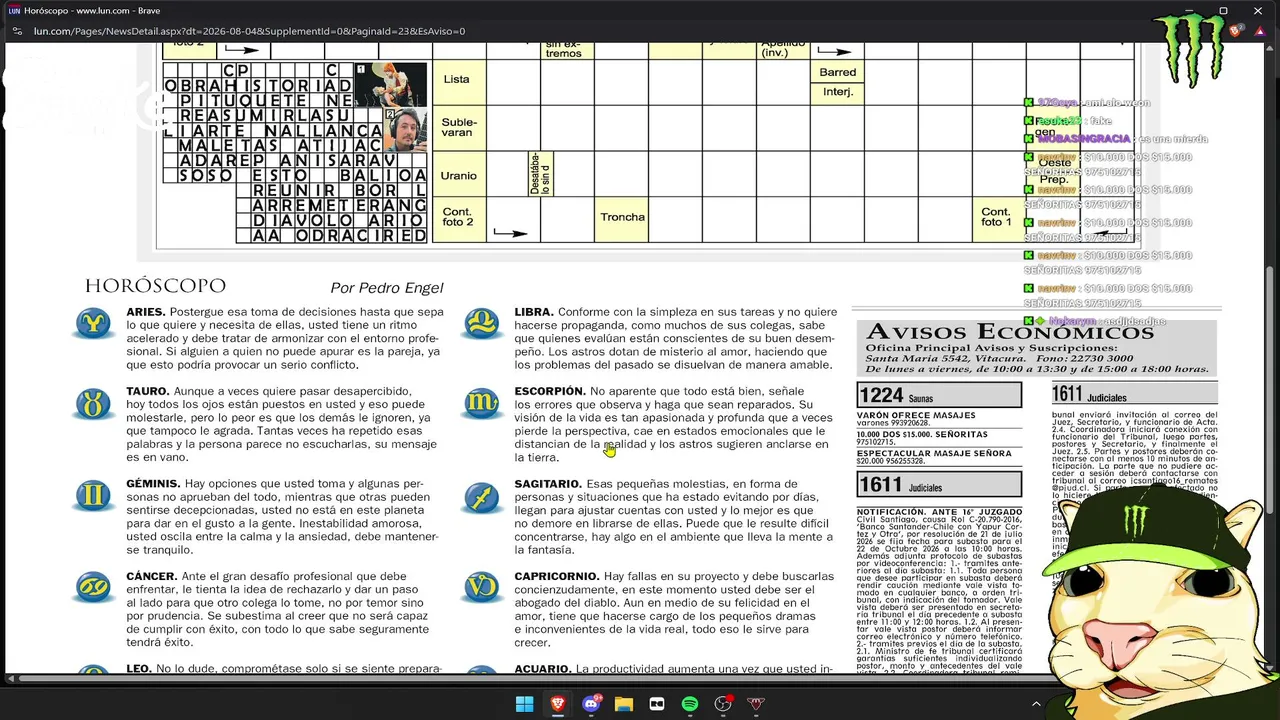The image size is (1280, 720).
Task: Click the completed crossword answer grid
Action: (x=295, y=153)
